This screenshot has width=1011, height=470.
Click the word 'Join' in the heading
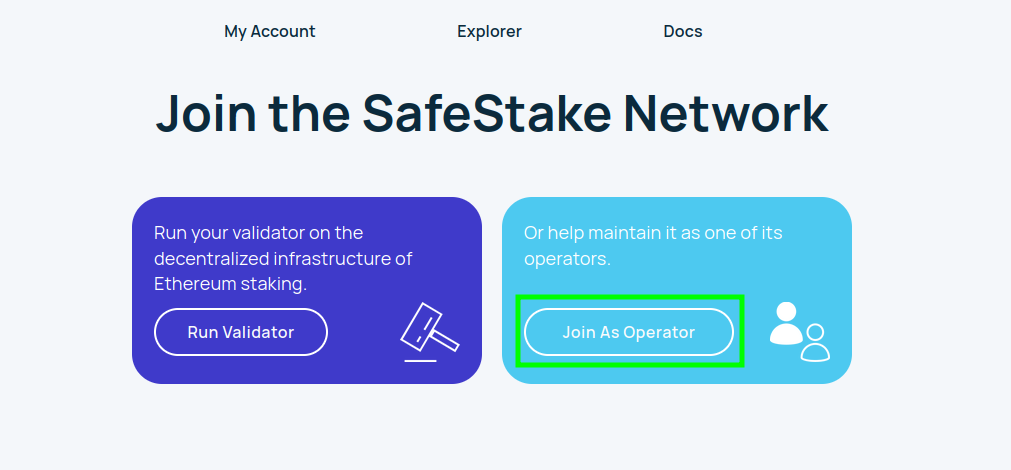point(206,113)
